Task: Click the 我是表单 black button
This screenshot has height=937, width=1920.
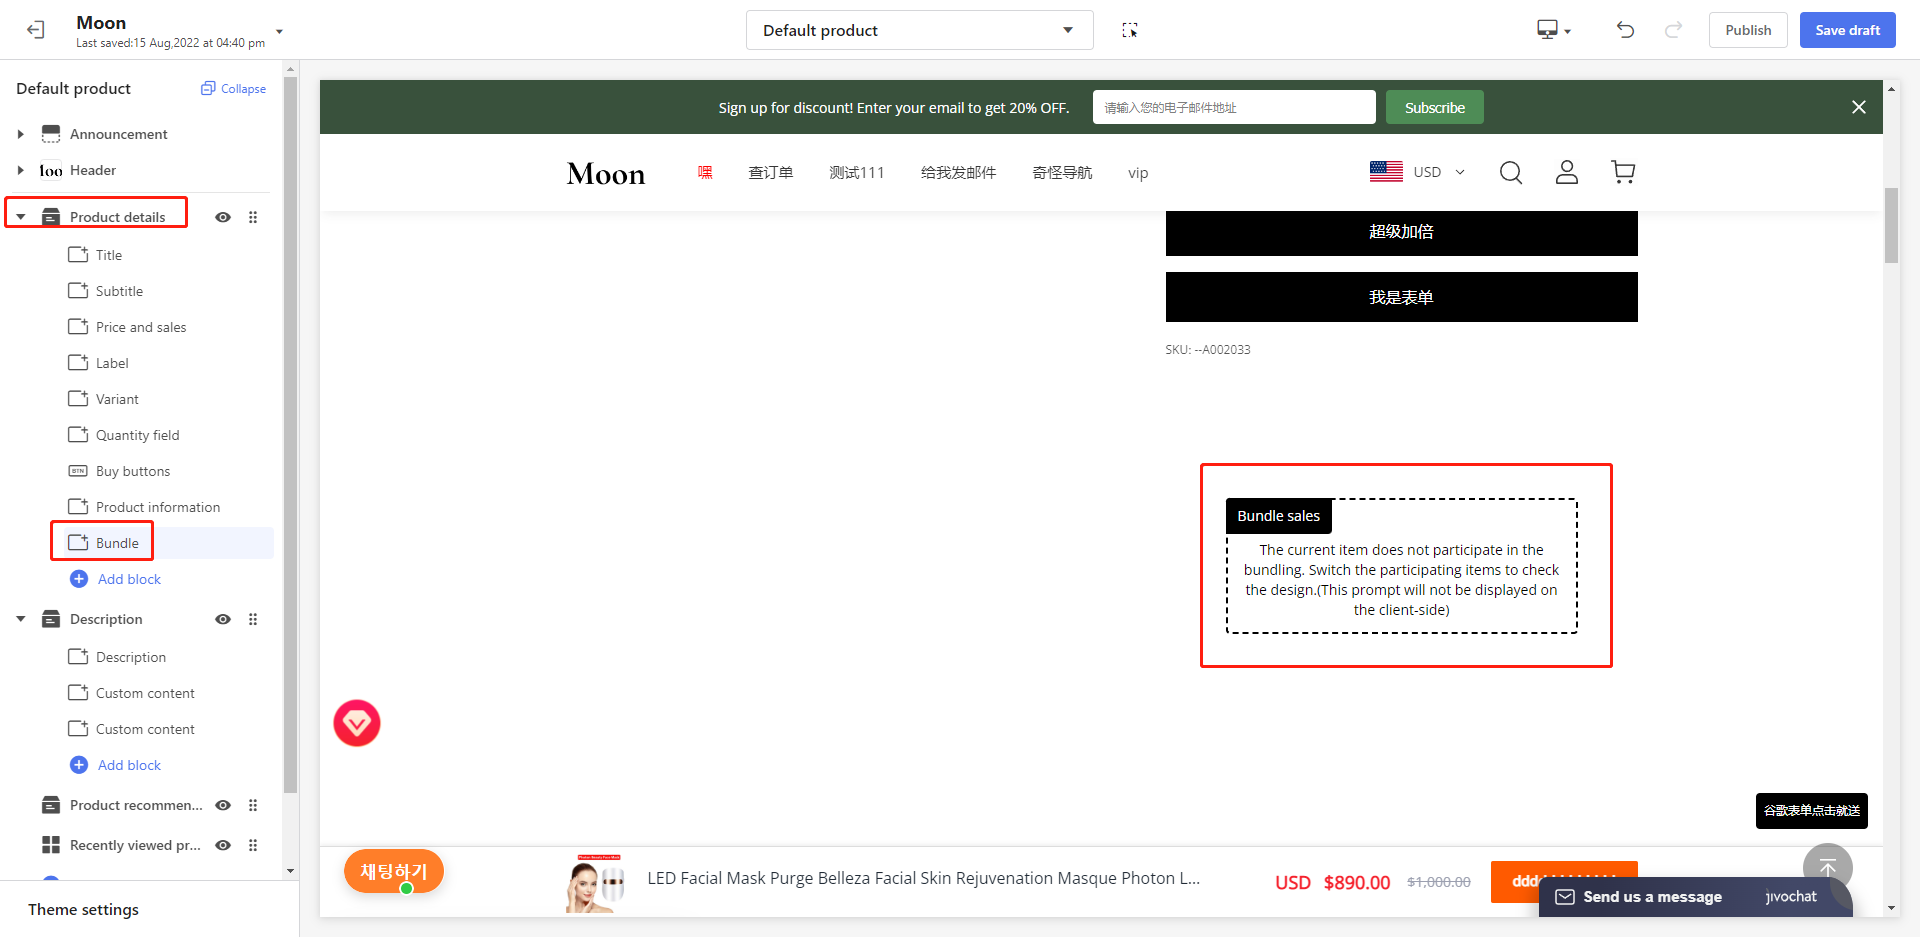Action: (1401, 297)
